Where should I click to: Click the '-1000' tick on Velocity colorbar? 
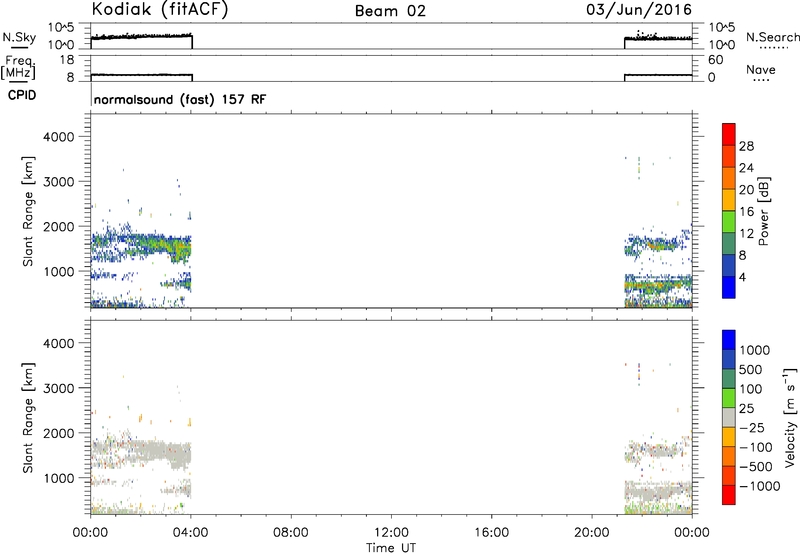point(760,486)
